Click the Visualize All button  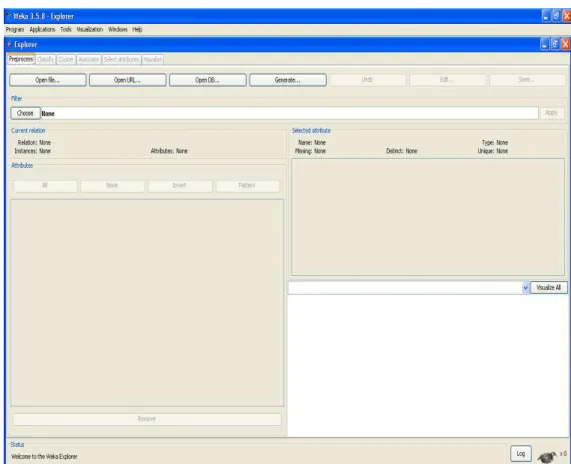[549, 288]
